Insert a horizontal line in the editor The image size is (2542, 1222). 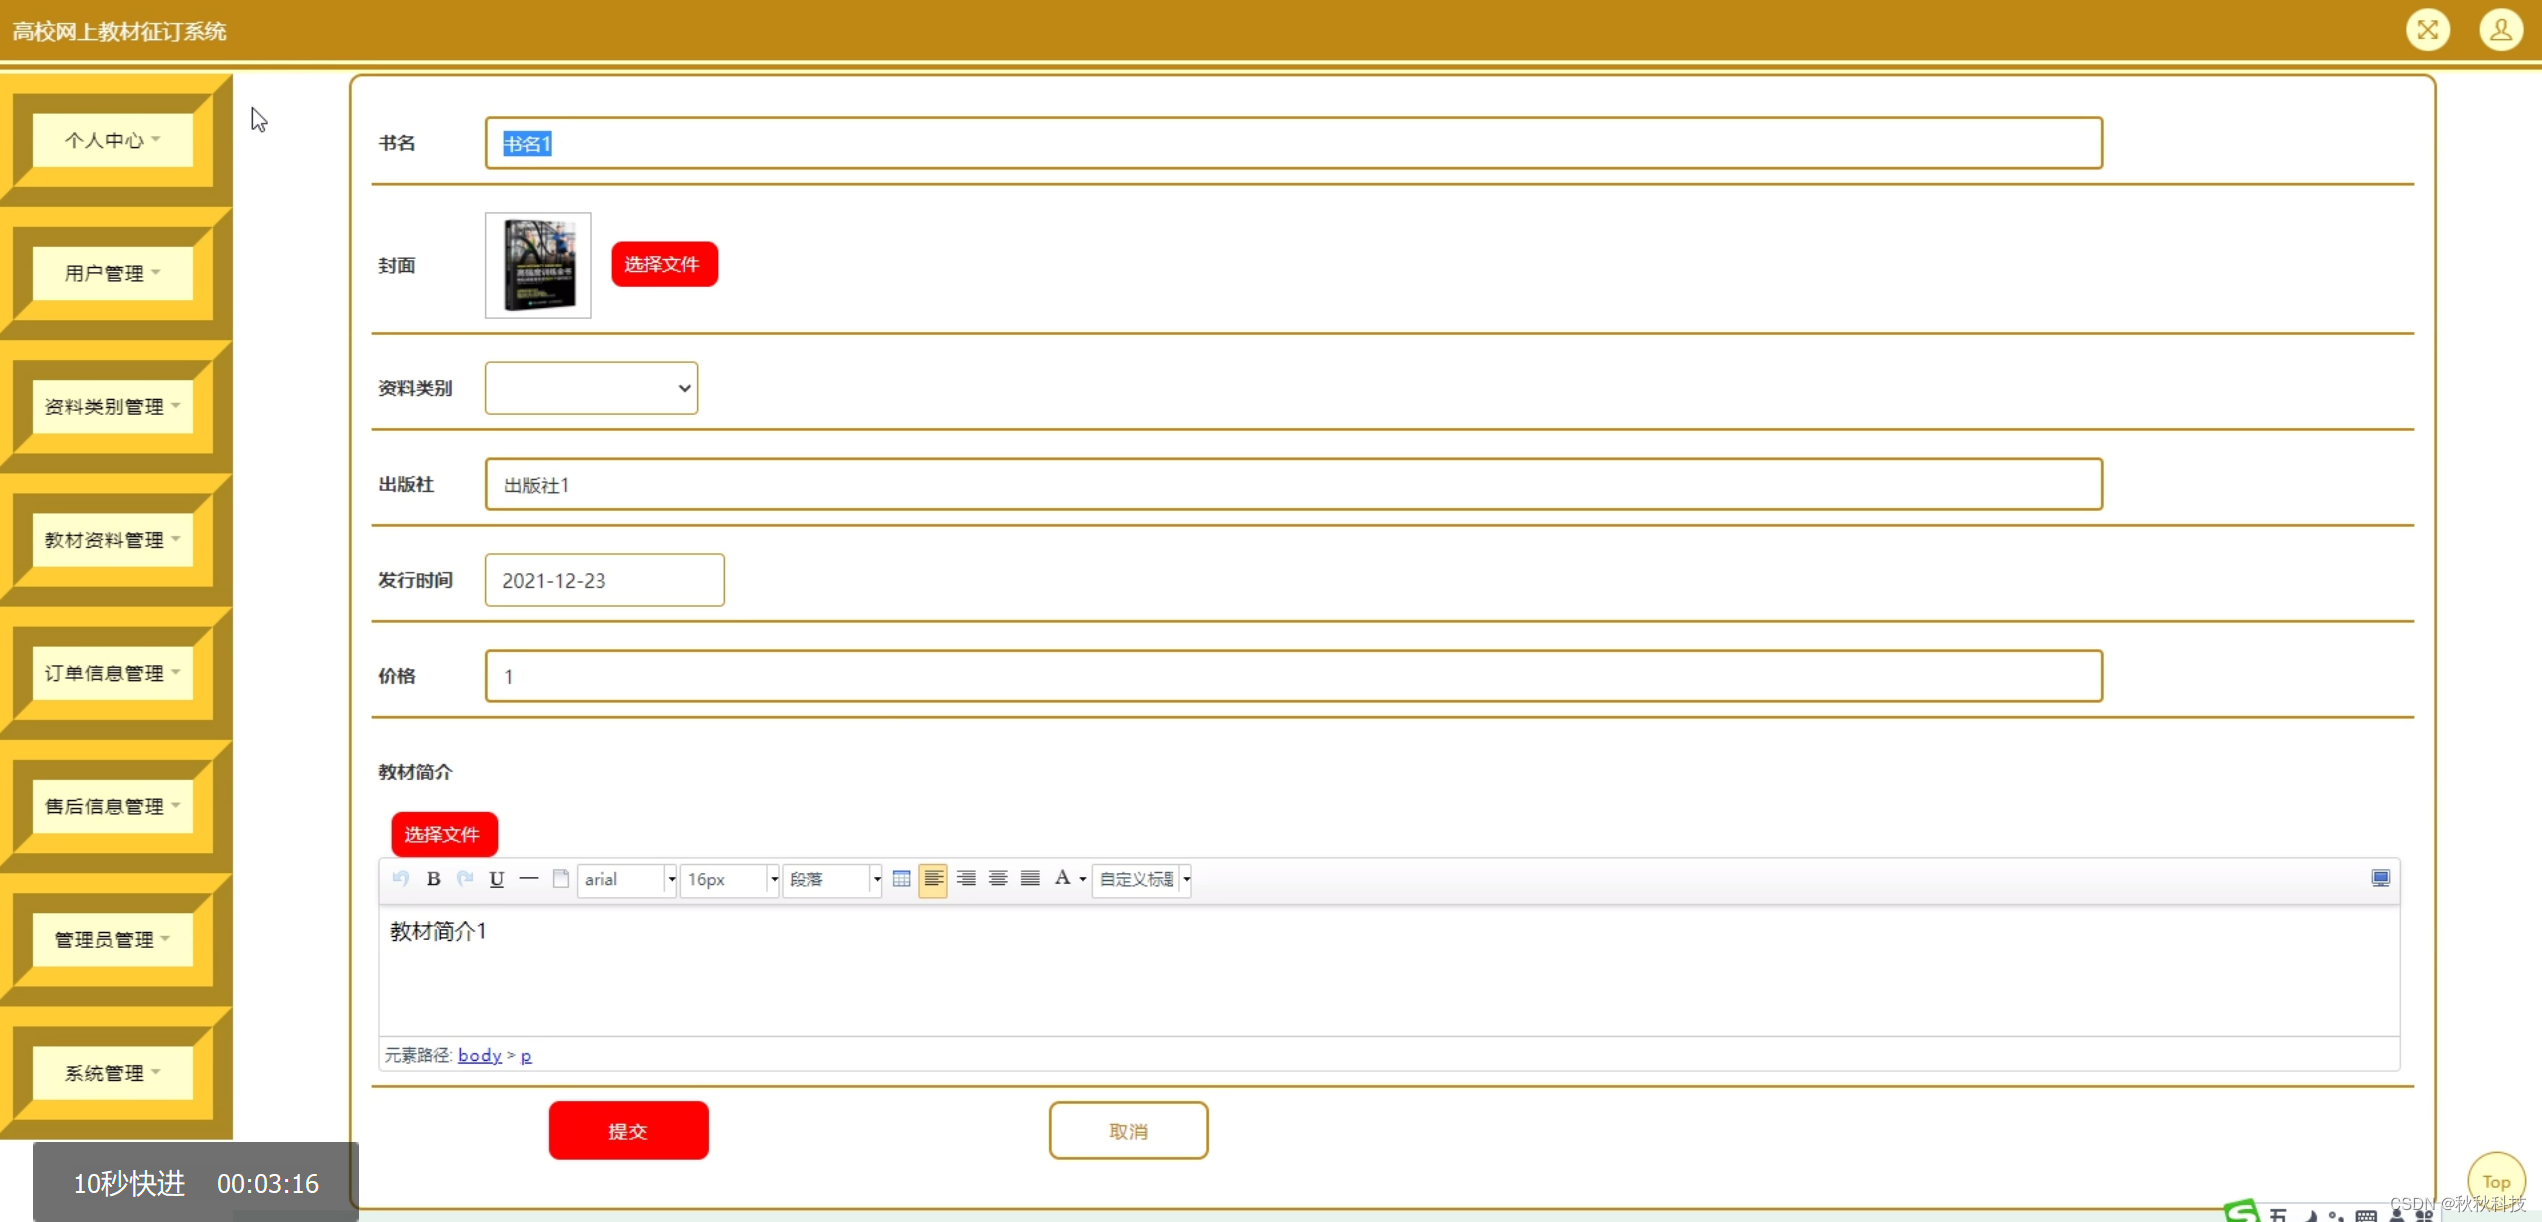click(529, 879)
